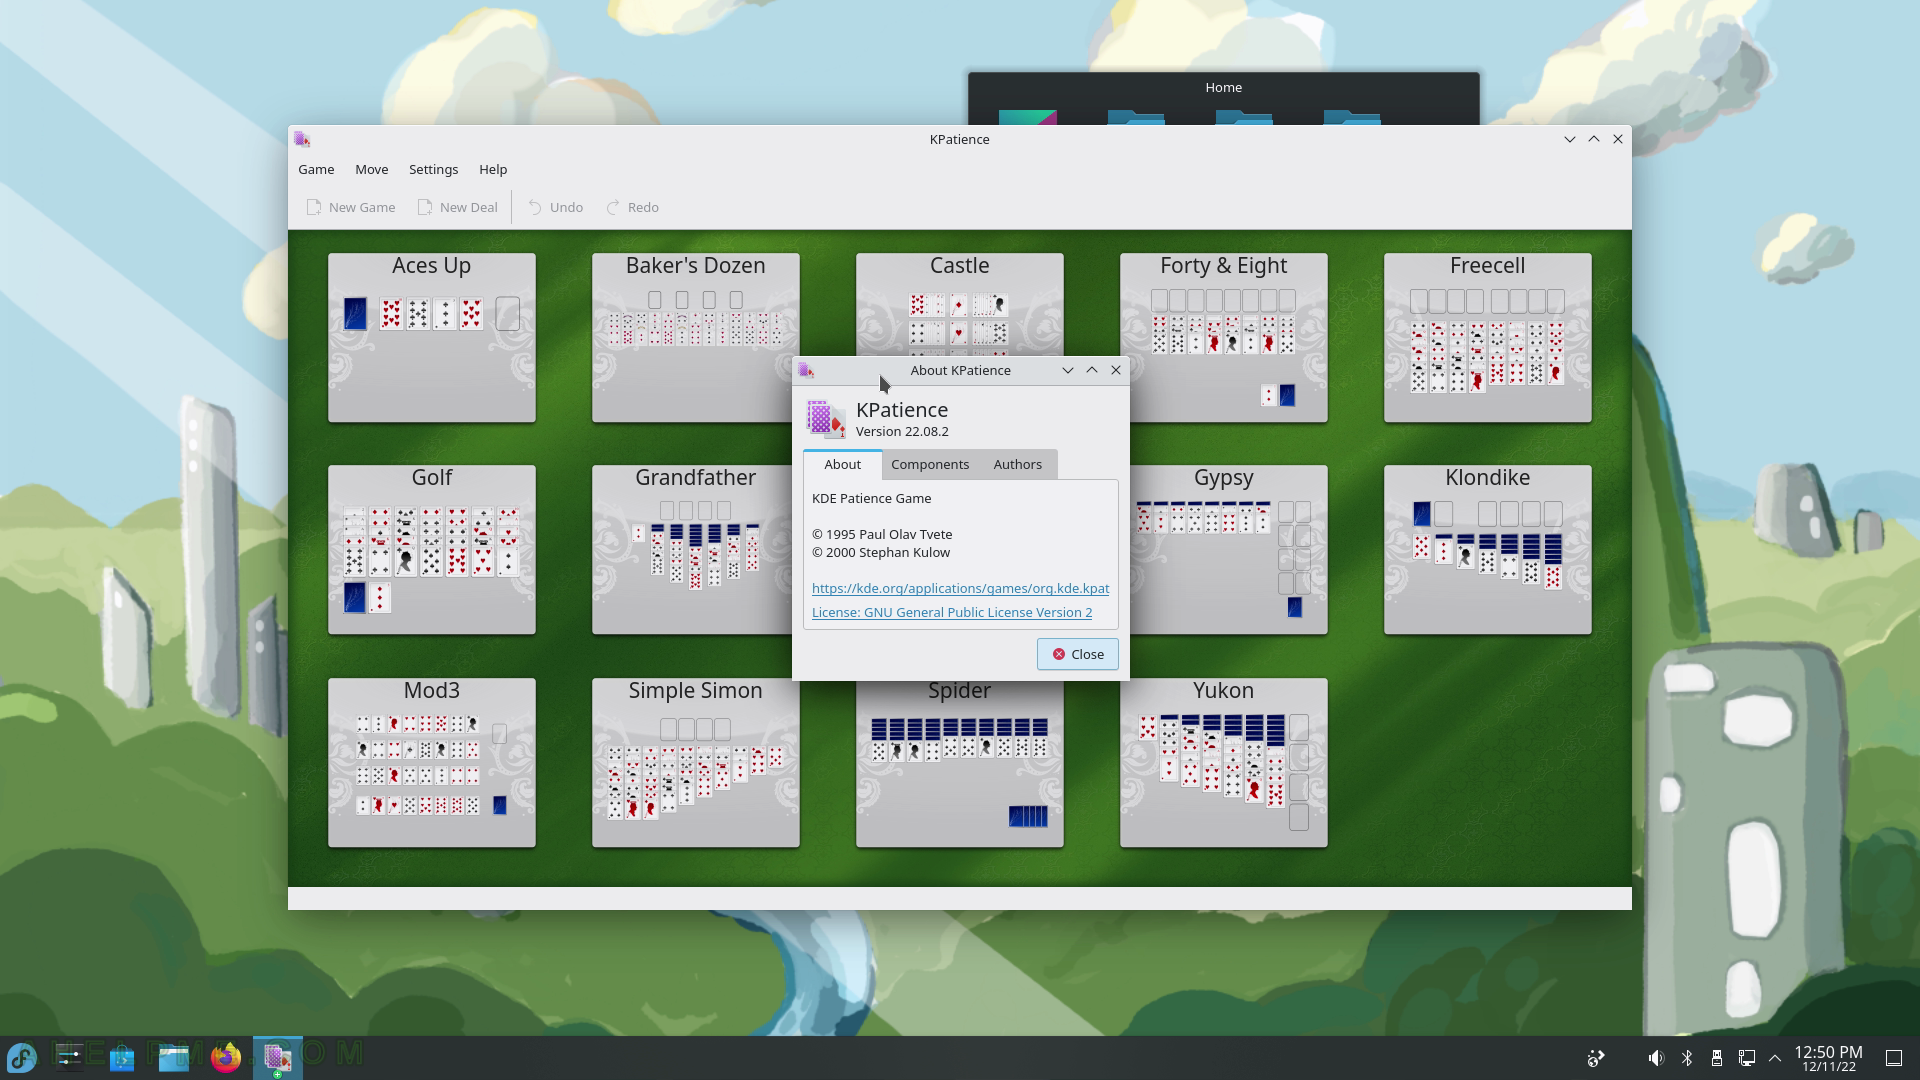Viewport: 1920px width, 1080px height.
Task: Switch to the About tab
Action: [x=842, y=464]
